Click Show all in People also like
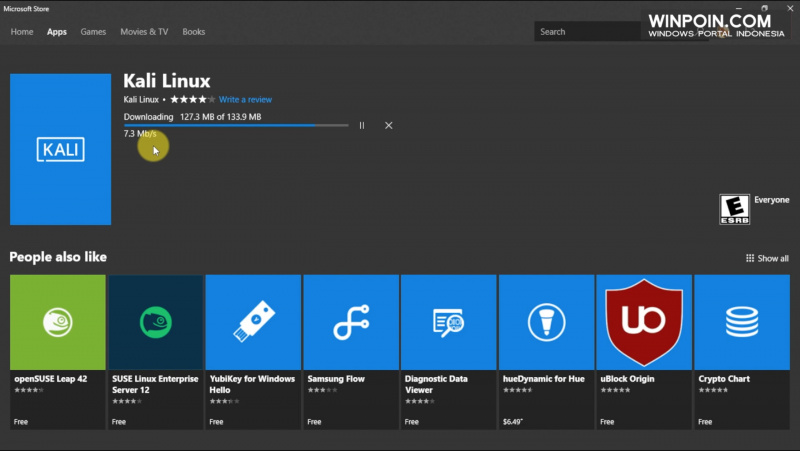 click(x=767, y=258)
